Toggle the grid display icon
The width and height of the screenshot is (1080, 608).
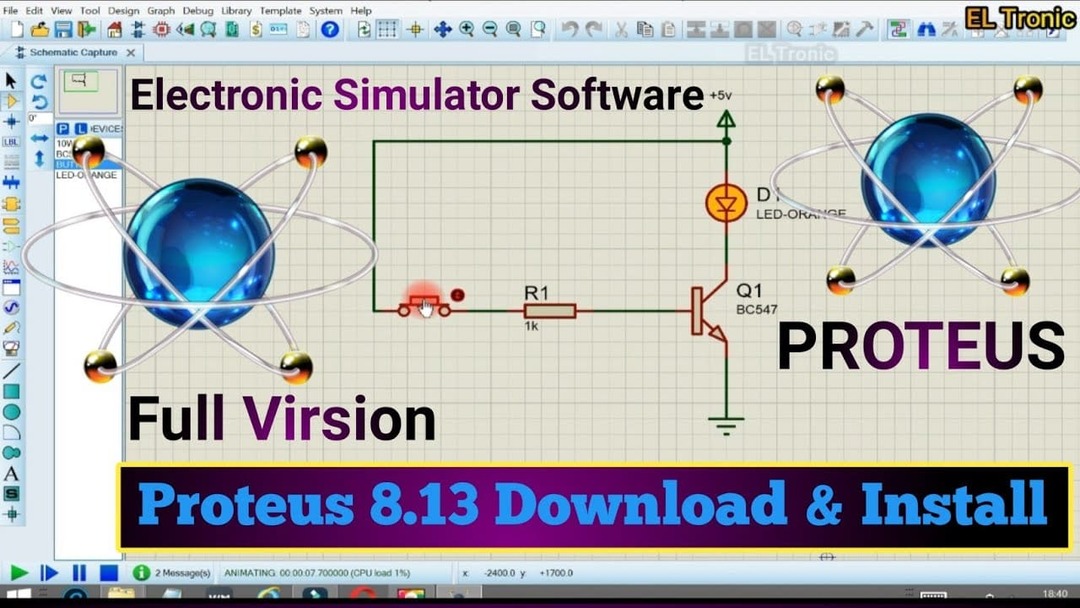point(387,30)
